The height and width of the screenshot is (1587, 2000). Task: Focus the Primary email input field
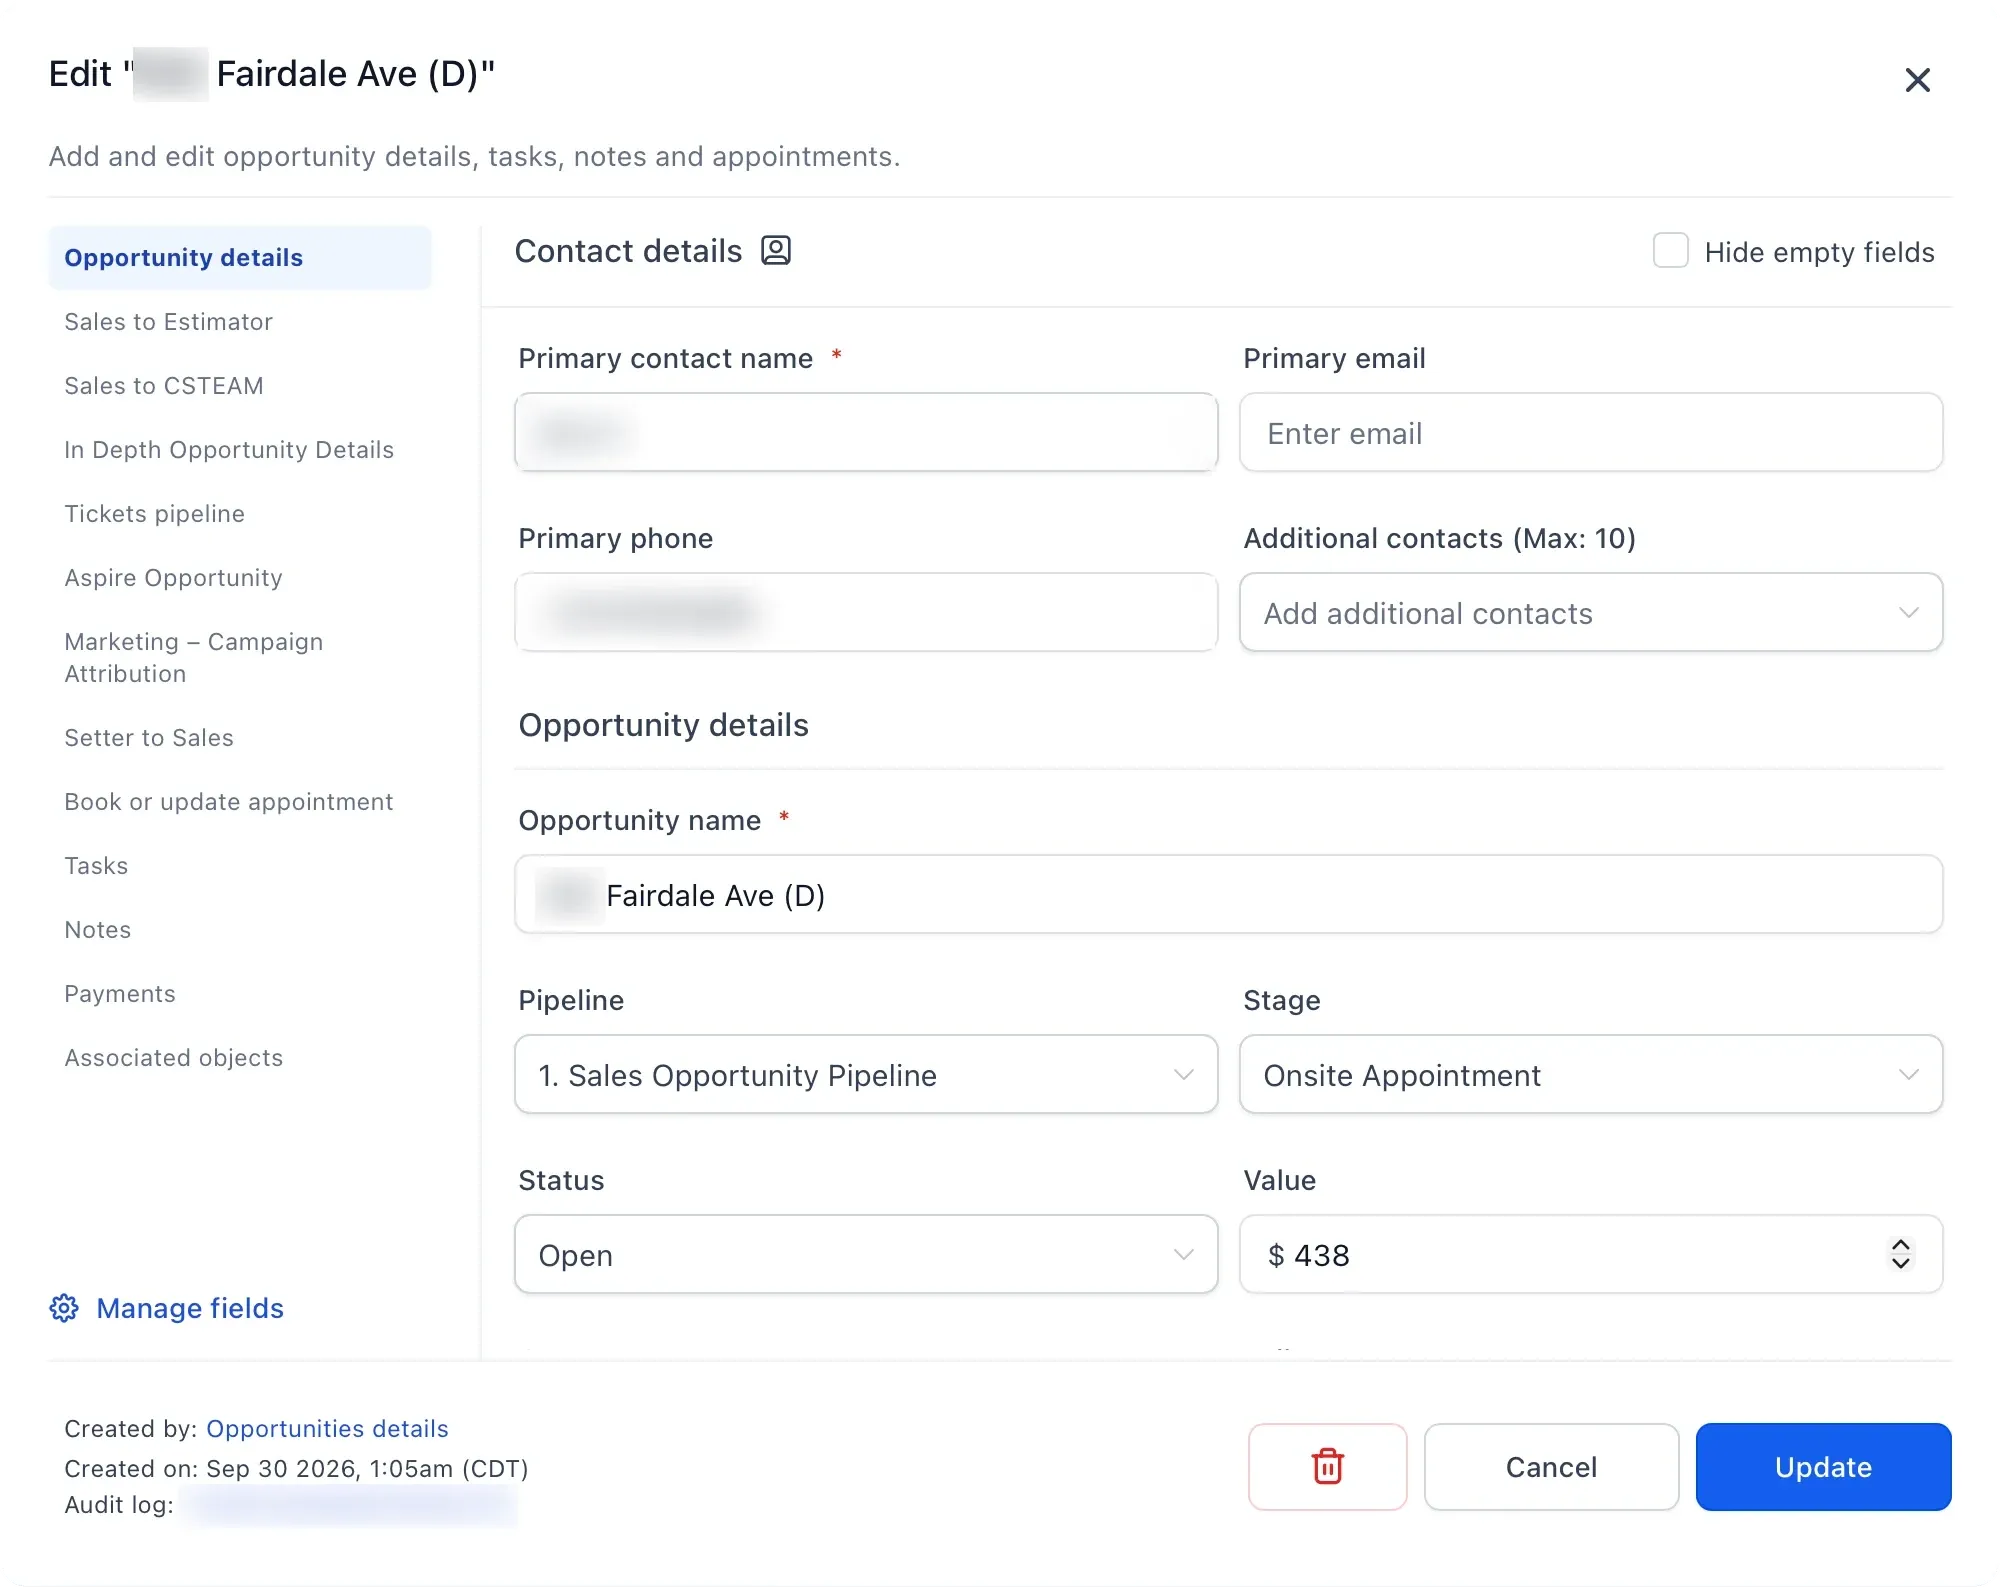point(1591,432)
